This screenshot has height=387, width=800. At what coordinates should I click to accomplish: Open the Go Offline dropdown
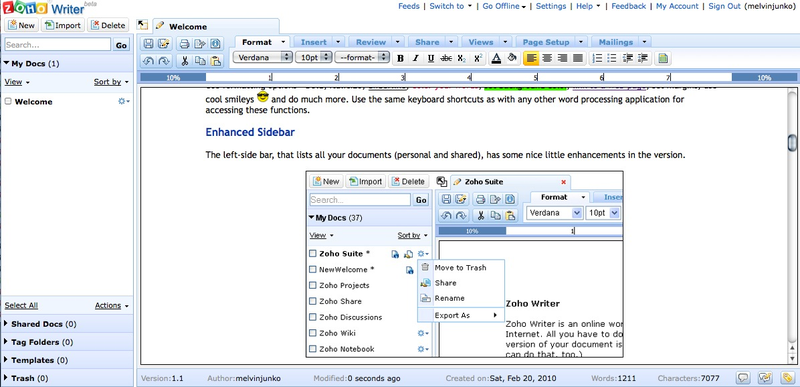(x=504, y=6)
